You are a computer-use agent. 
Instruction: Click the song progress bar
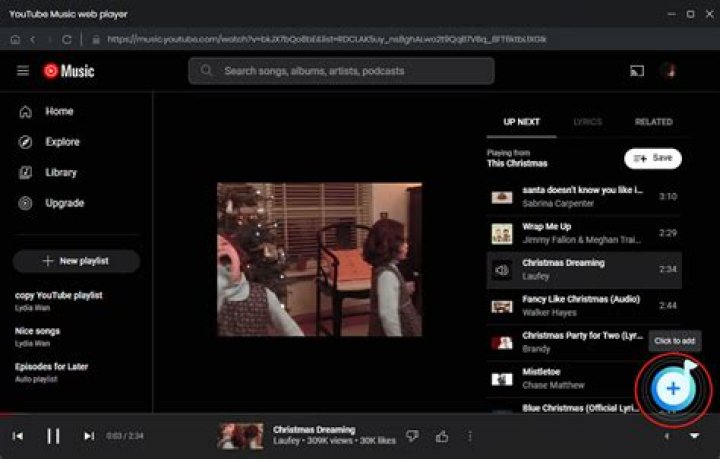(x=360, y=414)
